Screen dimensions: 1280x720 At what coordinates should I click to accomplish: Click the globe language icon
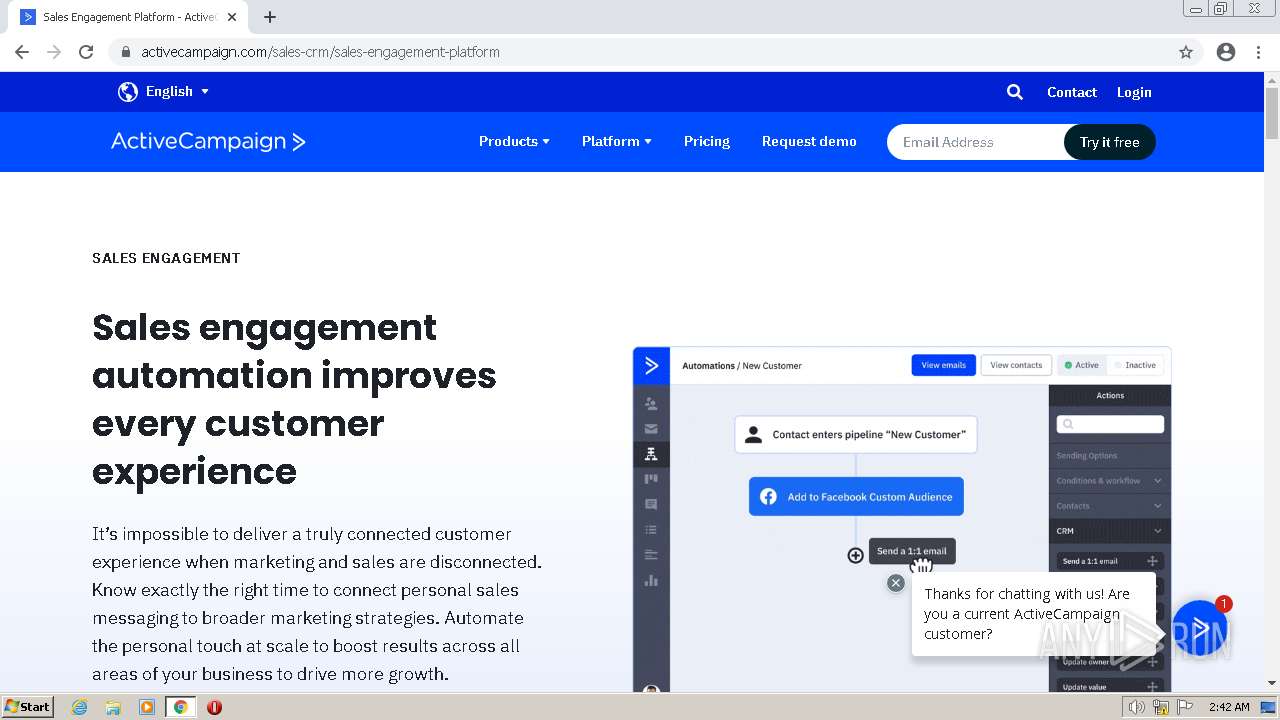coord(128,92)
